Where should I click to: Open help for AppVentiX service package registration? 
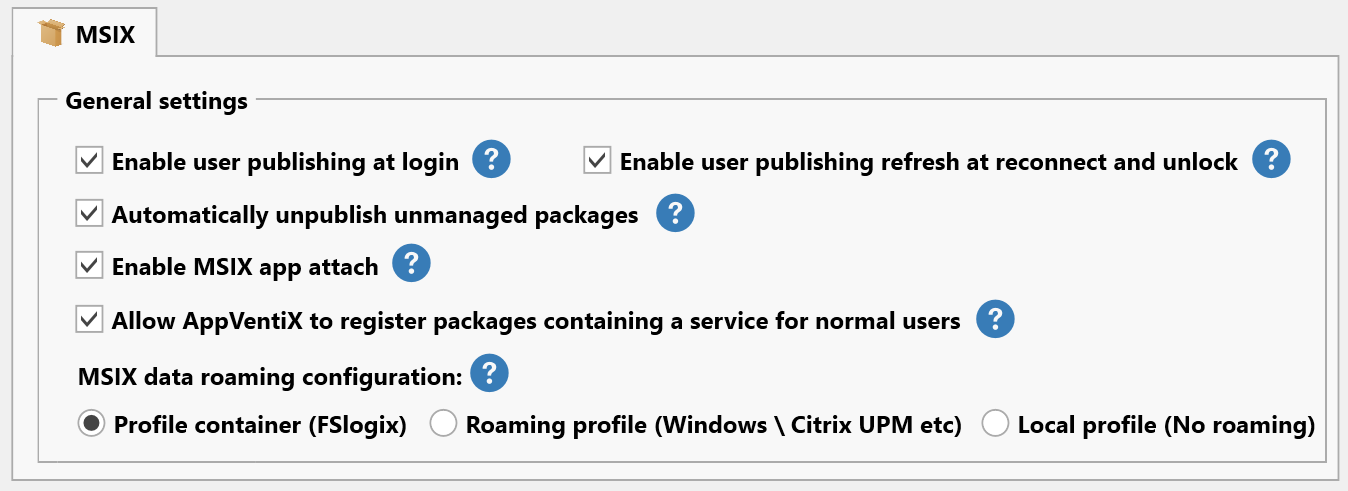coord(995,320)
